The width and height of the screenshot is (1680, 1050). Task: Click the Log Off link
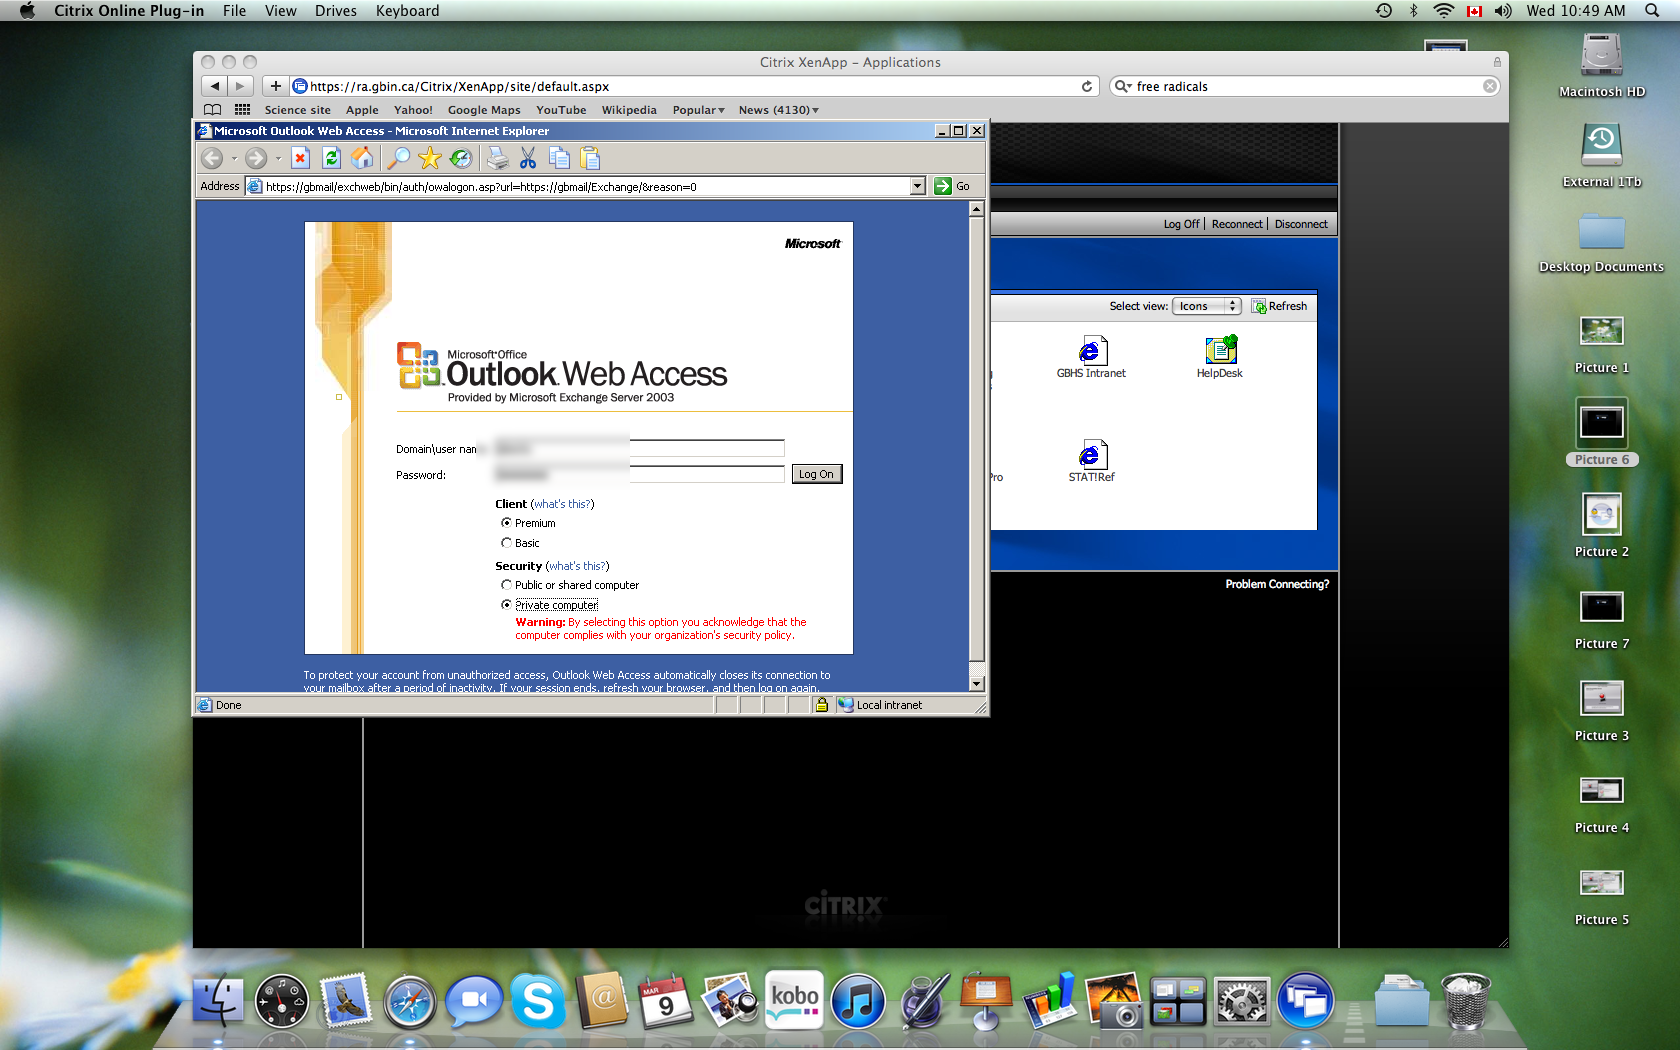[1181, 224]
